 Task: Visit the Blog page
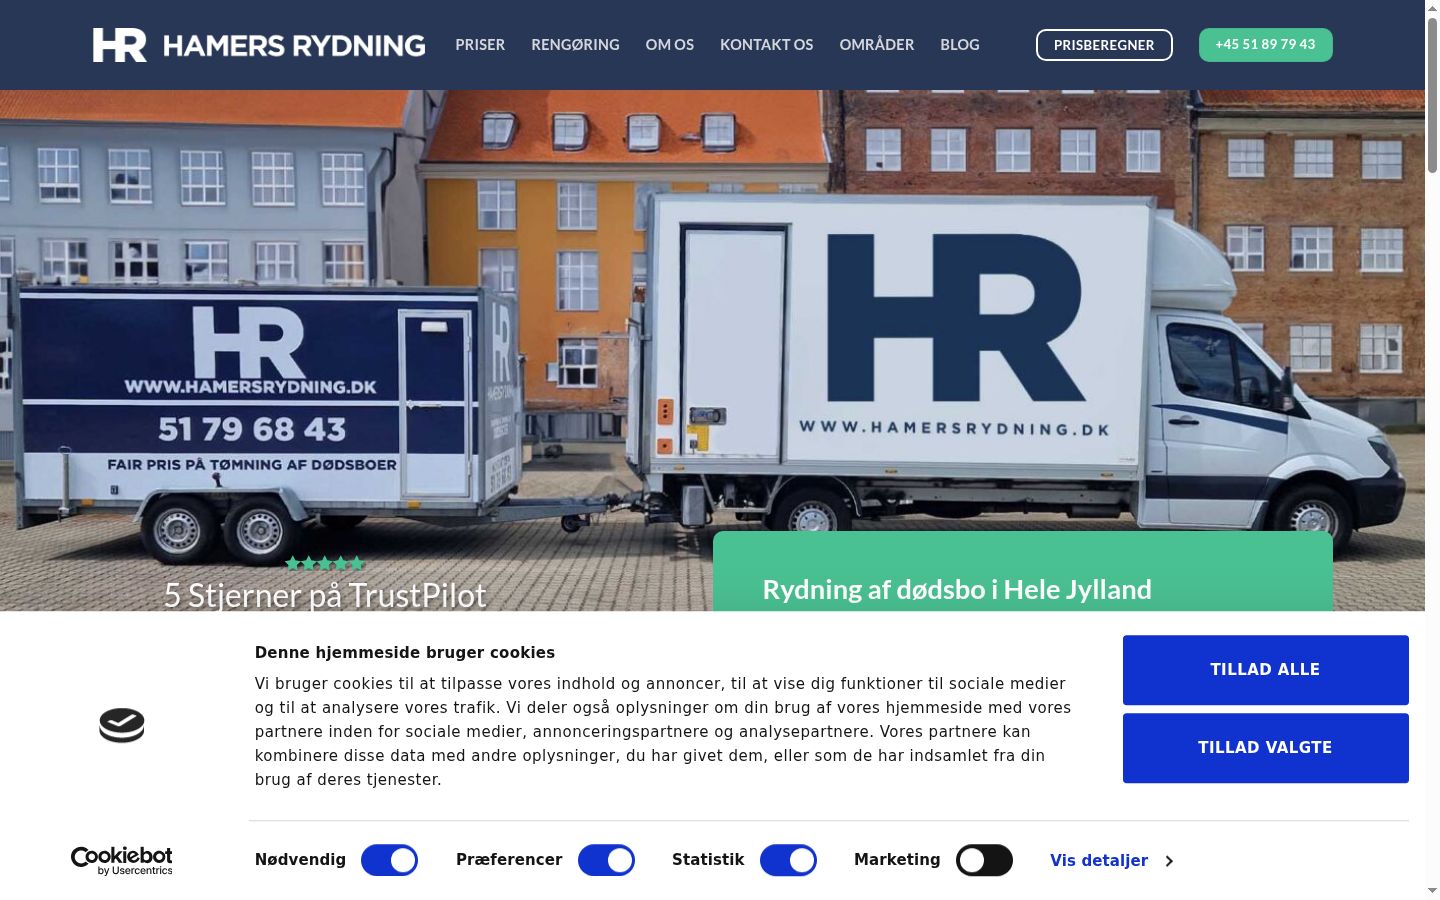960,45
